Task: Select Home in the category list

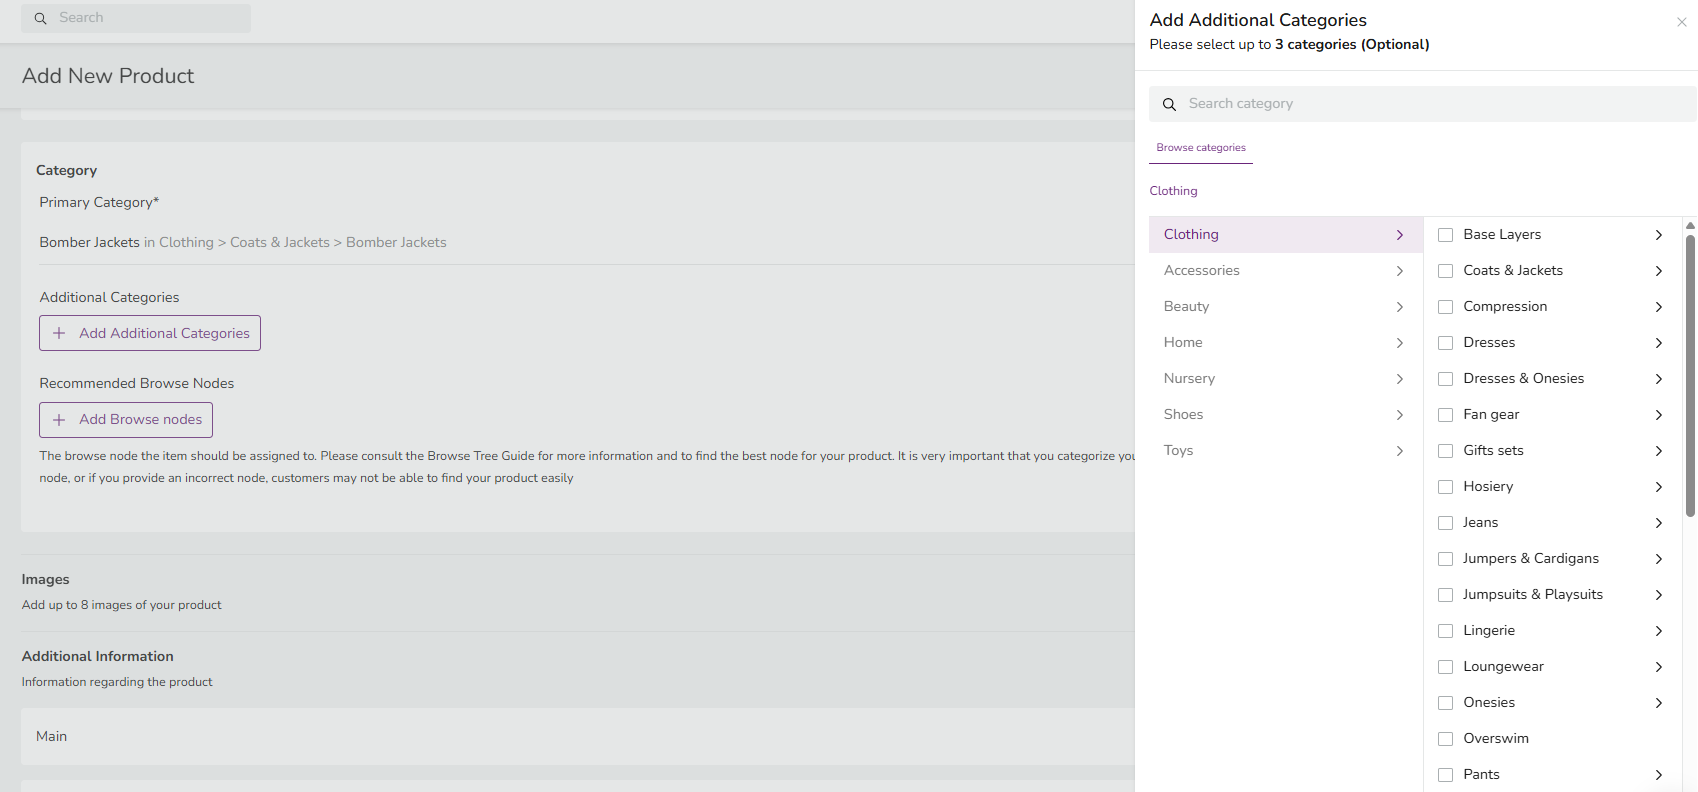Action: coord(1183,343)
